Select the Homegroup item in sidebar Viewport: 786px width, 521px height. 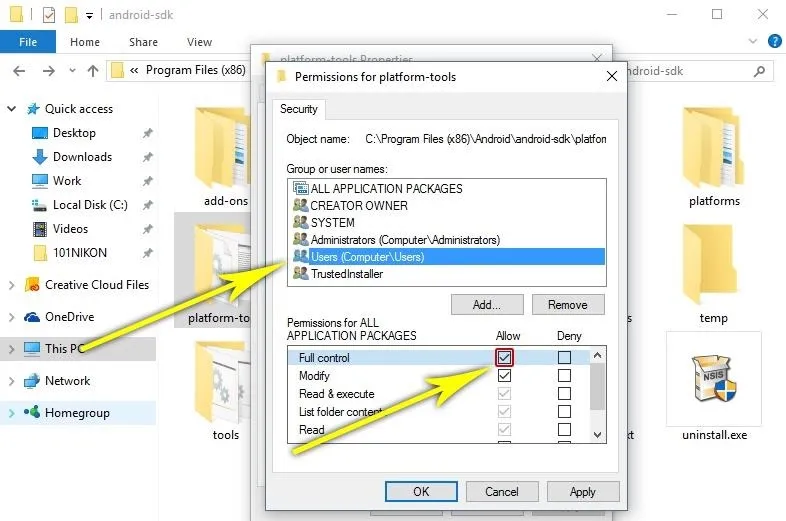coord(77,413)
